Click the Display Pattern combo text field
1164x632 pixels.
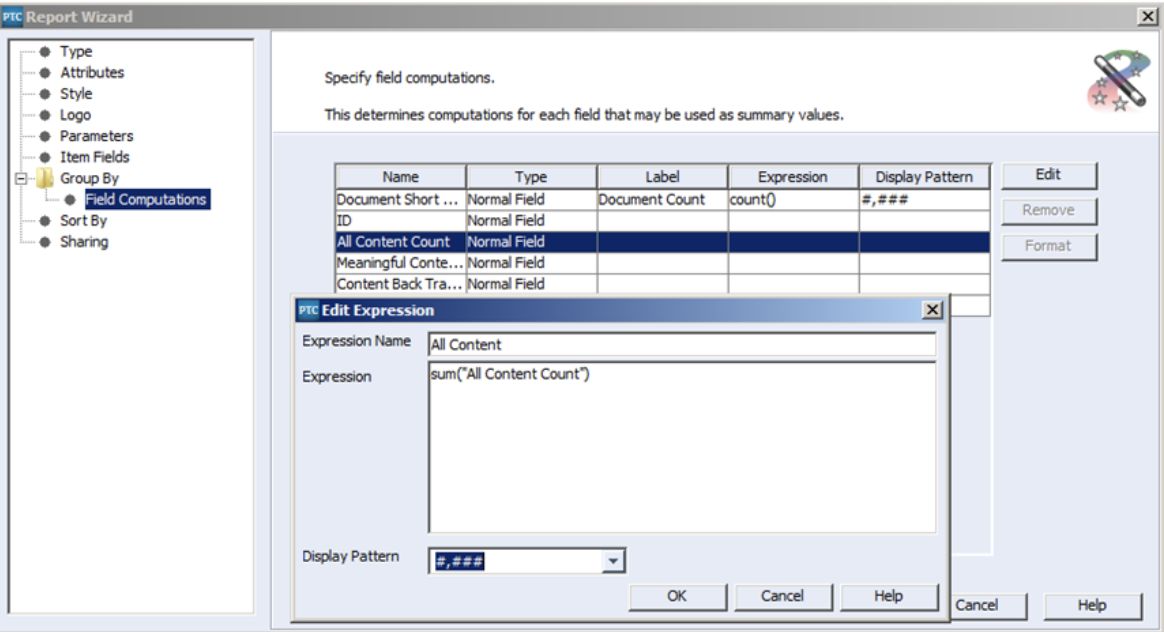[516, 561]
